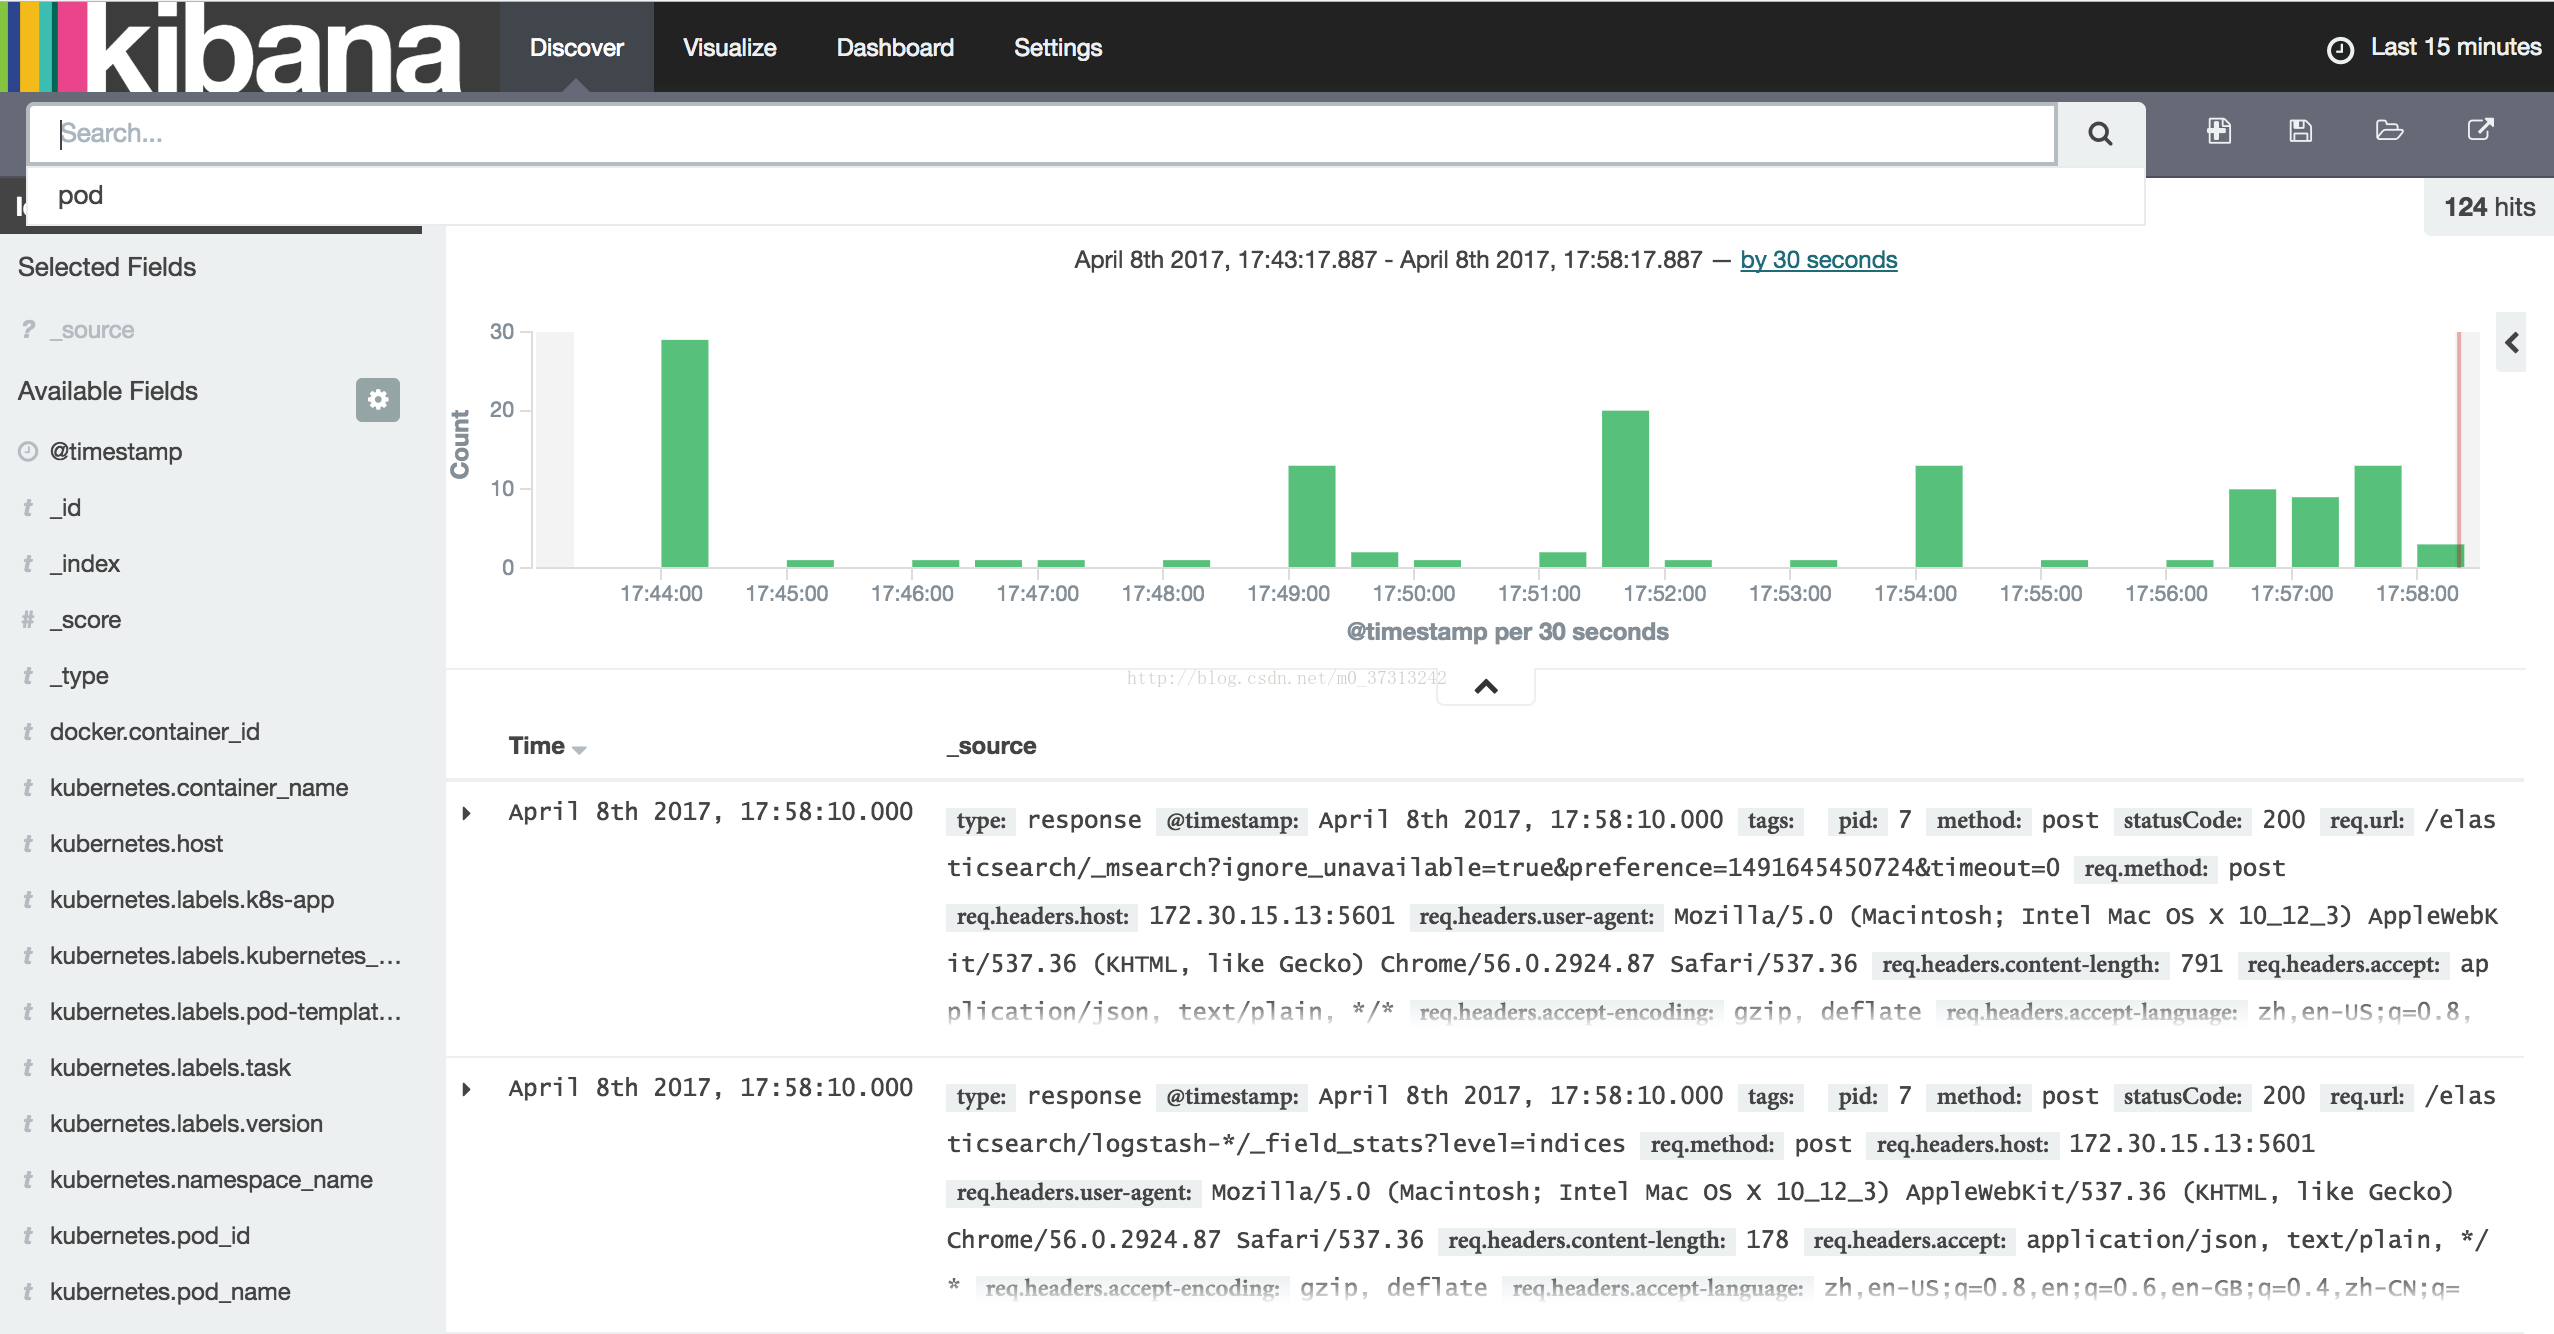Open the Load Saved Search folder icon

pos(2389,131)
